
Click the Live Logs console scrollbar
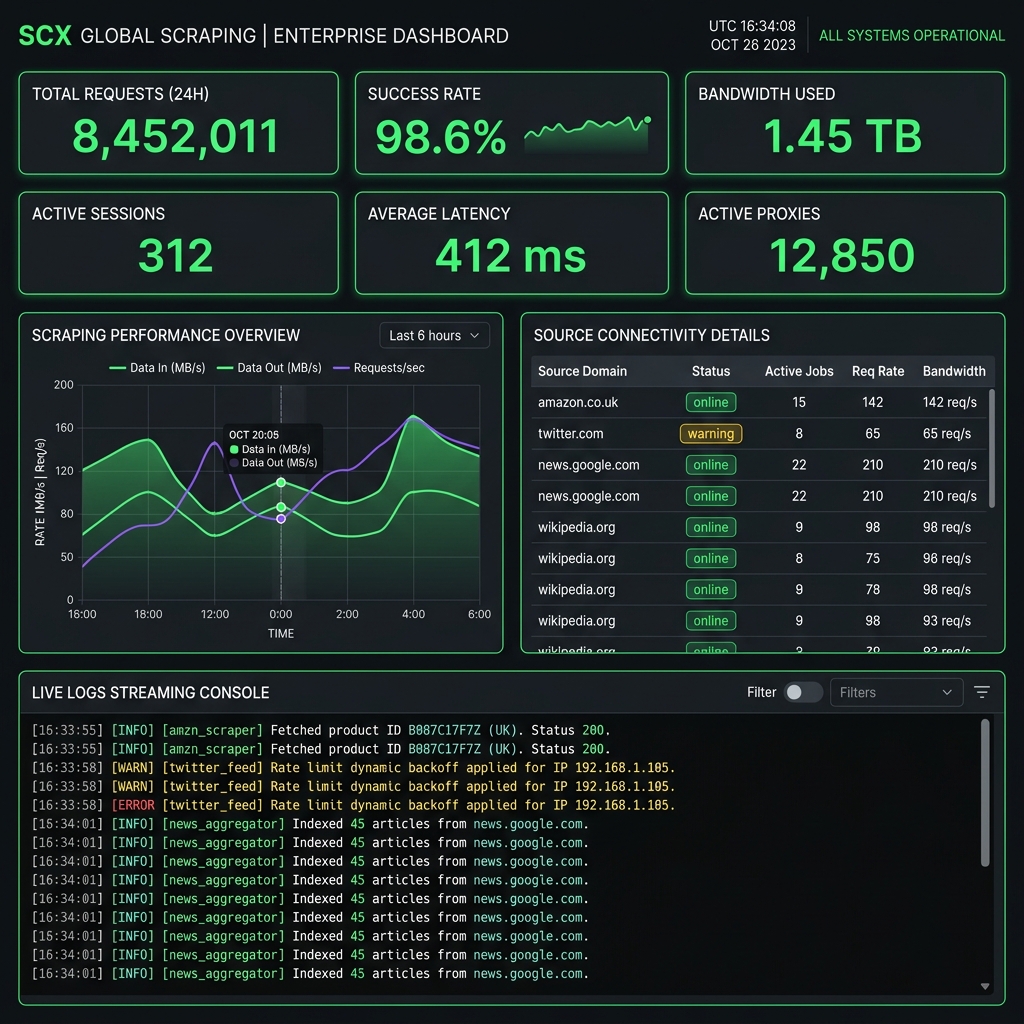(985, 793)
